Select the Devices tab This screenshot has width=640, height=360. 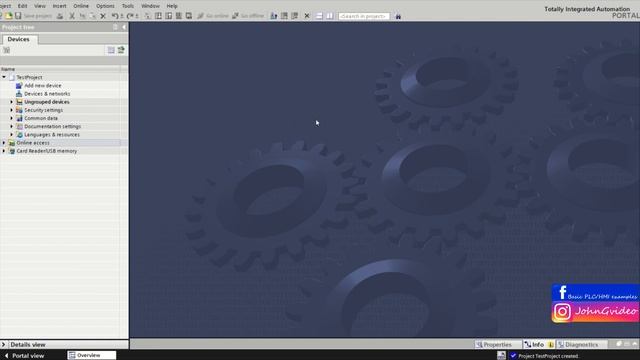pyautogui.click(x=19, y=39)
